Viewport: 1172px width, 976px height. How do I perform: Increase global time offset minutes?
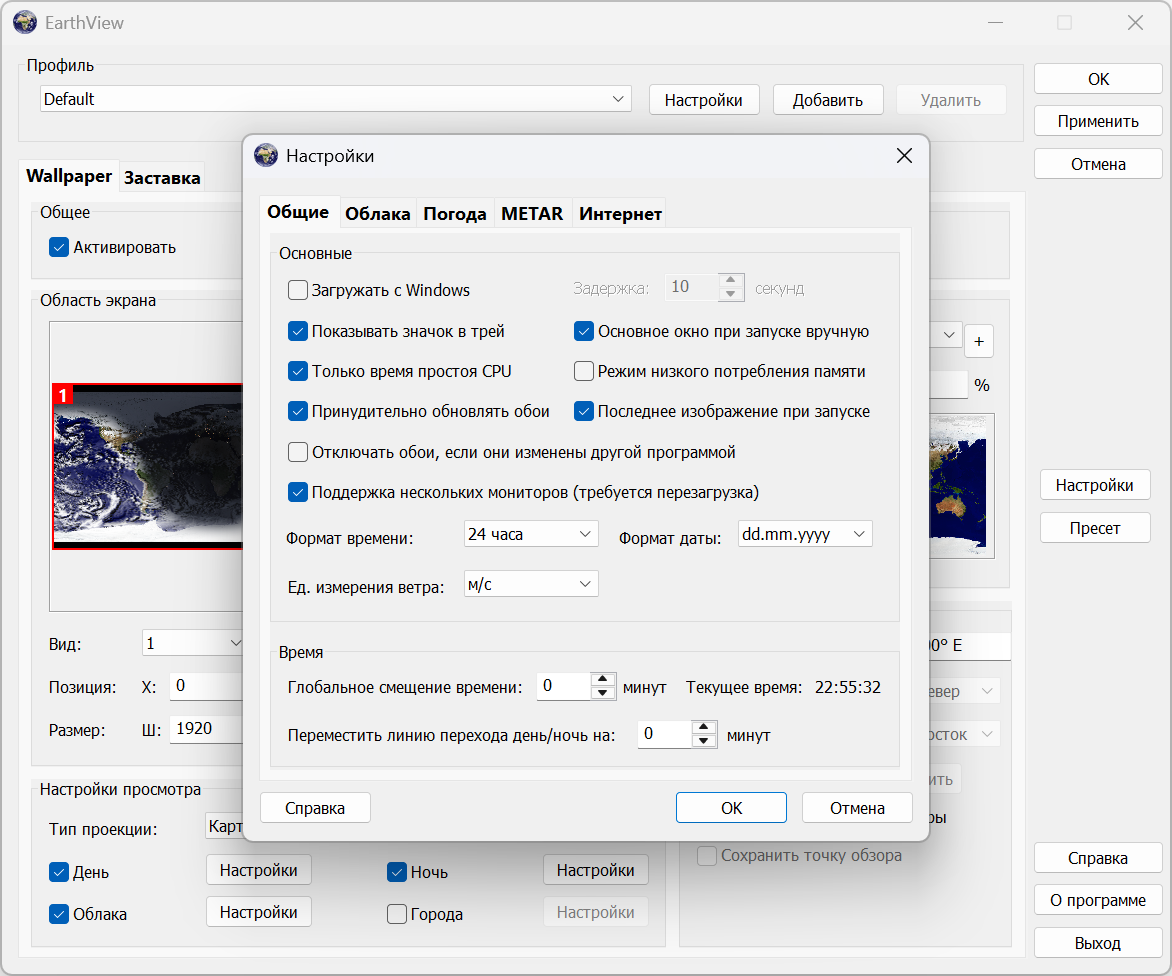pyautogui.click(x=602, y=679)
